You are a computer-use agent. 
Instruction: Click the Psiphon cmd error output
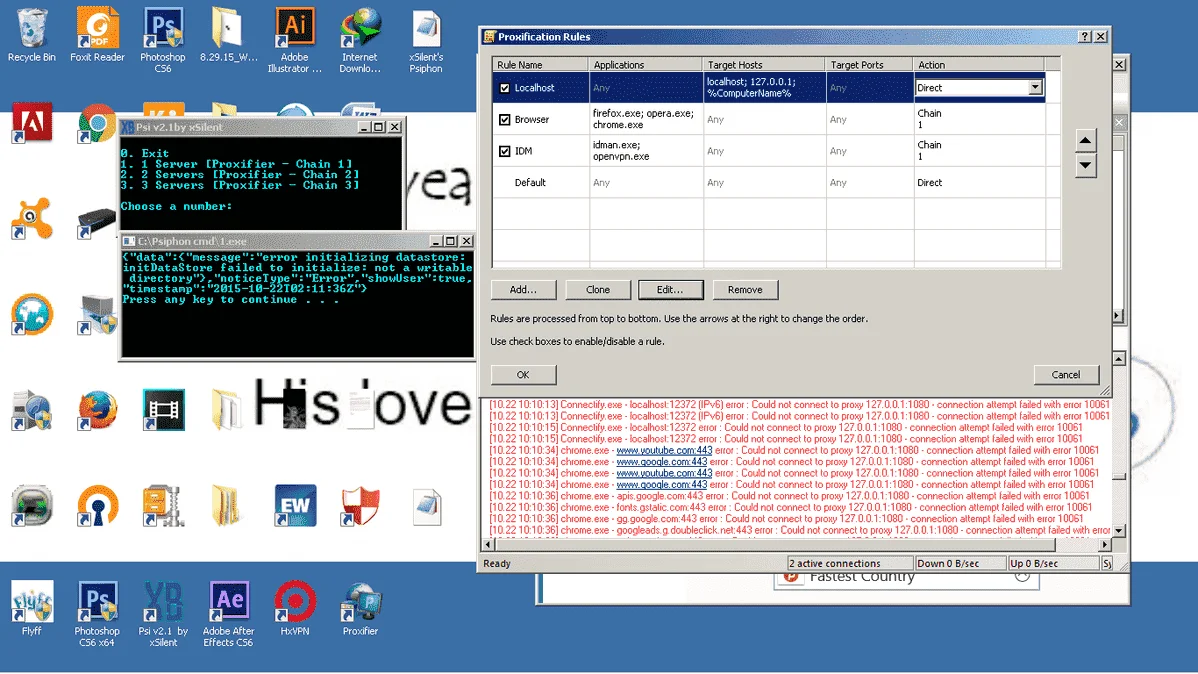click(x=296, y=278)
